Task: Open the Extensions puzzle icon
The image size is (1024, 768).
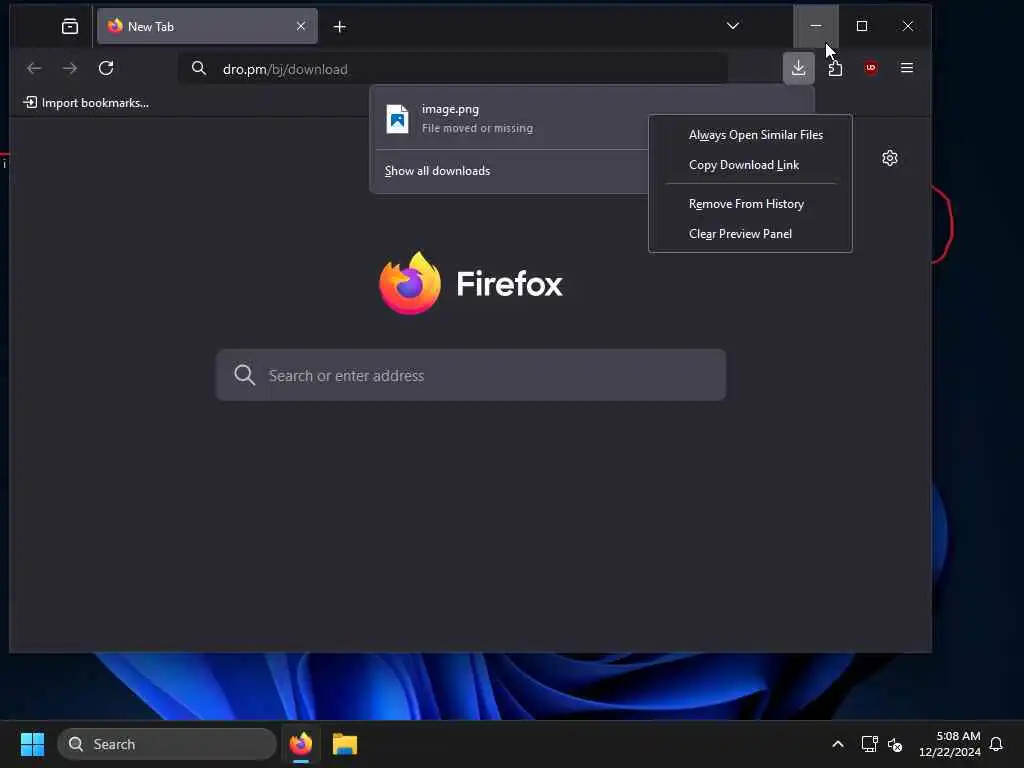Action: pyautogui.click(x=835, y=68)
